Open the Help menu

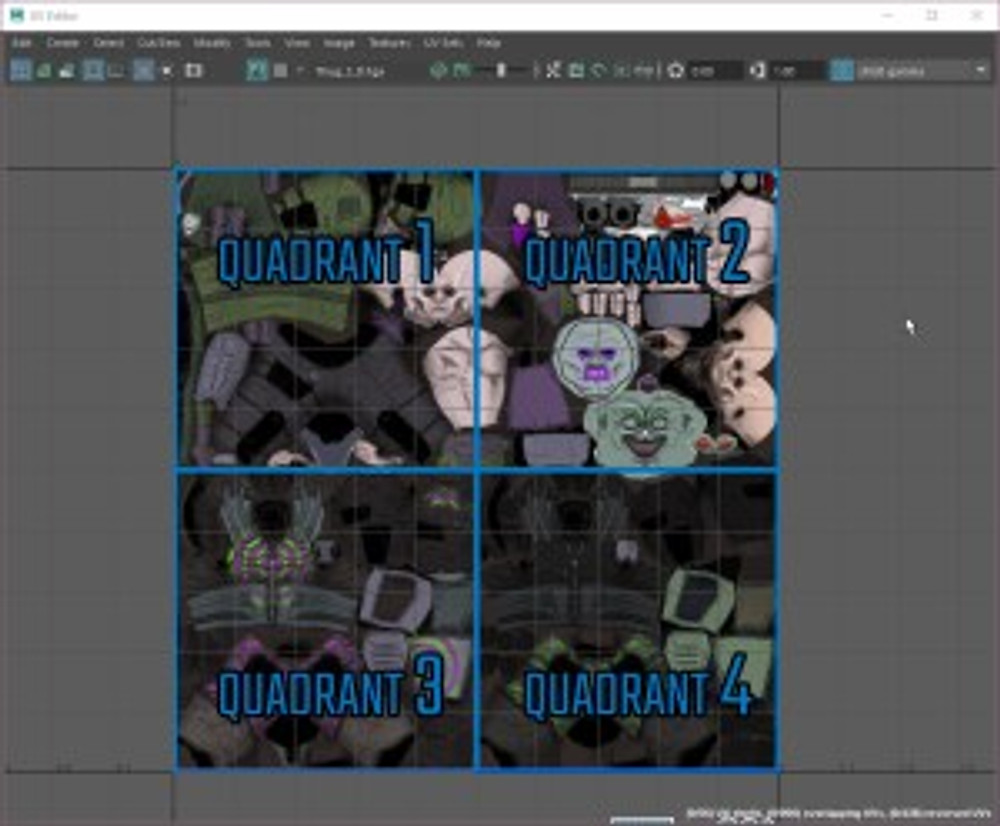click(x=489, y=43)
